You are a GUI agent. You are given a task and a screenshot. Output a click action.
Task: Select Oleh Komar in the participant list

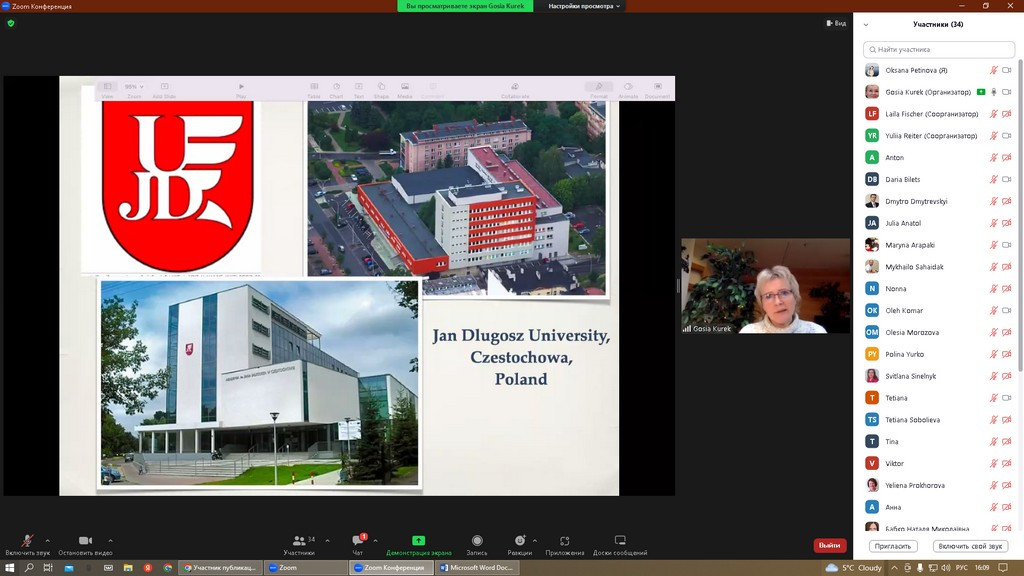click(x=904, y=311)
